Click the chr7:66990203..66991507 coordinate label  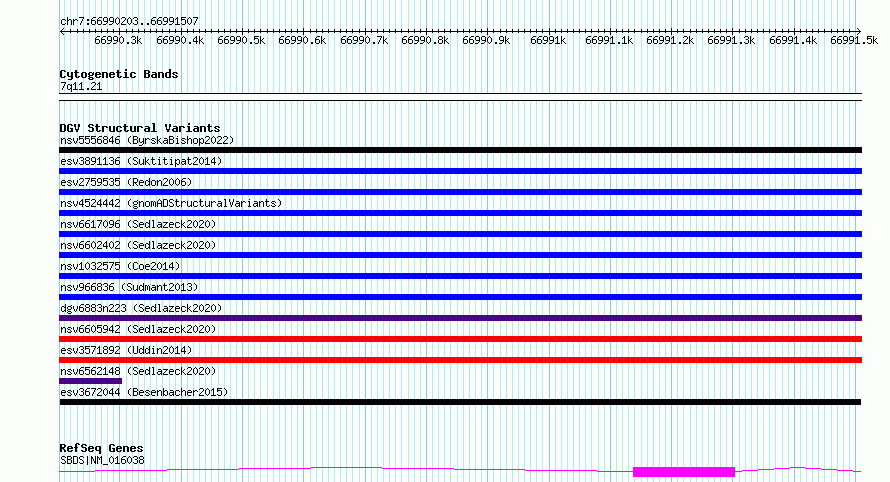(129, 22)
